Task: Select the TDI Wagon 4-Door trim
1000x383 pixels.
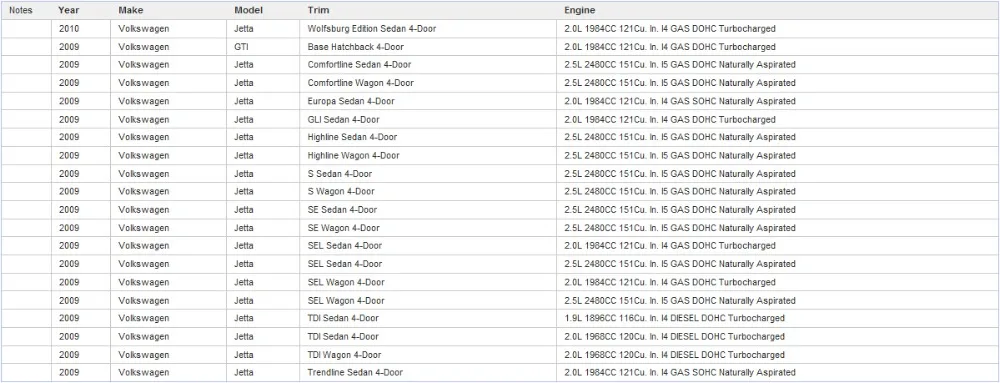Action: pyautogui.click(x=344, y=354)
